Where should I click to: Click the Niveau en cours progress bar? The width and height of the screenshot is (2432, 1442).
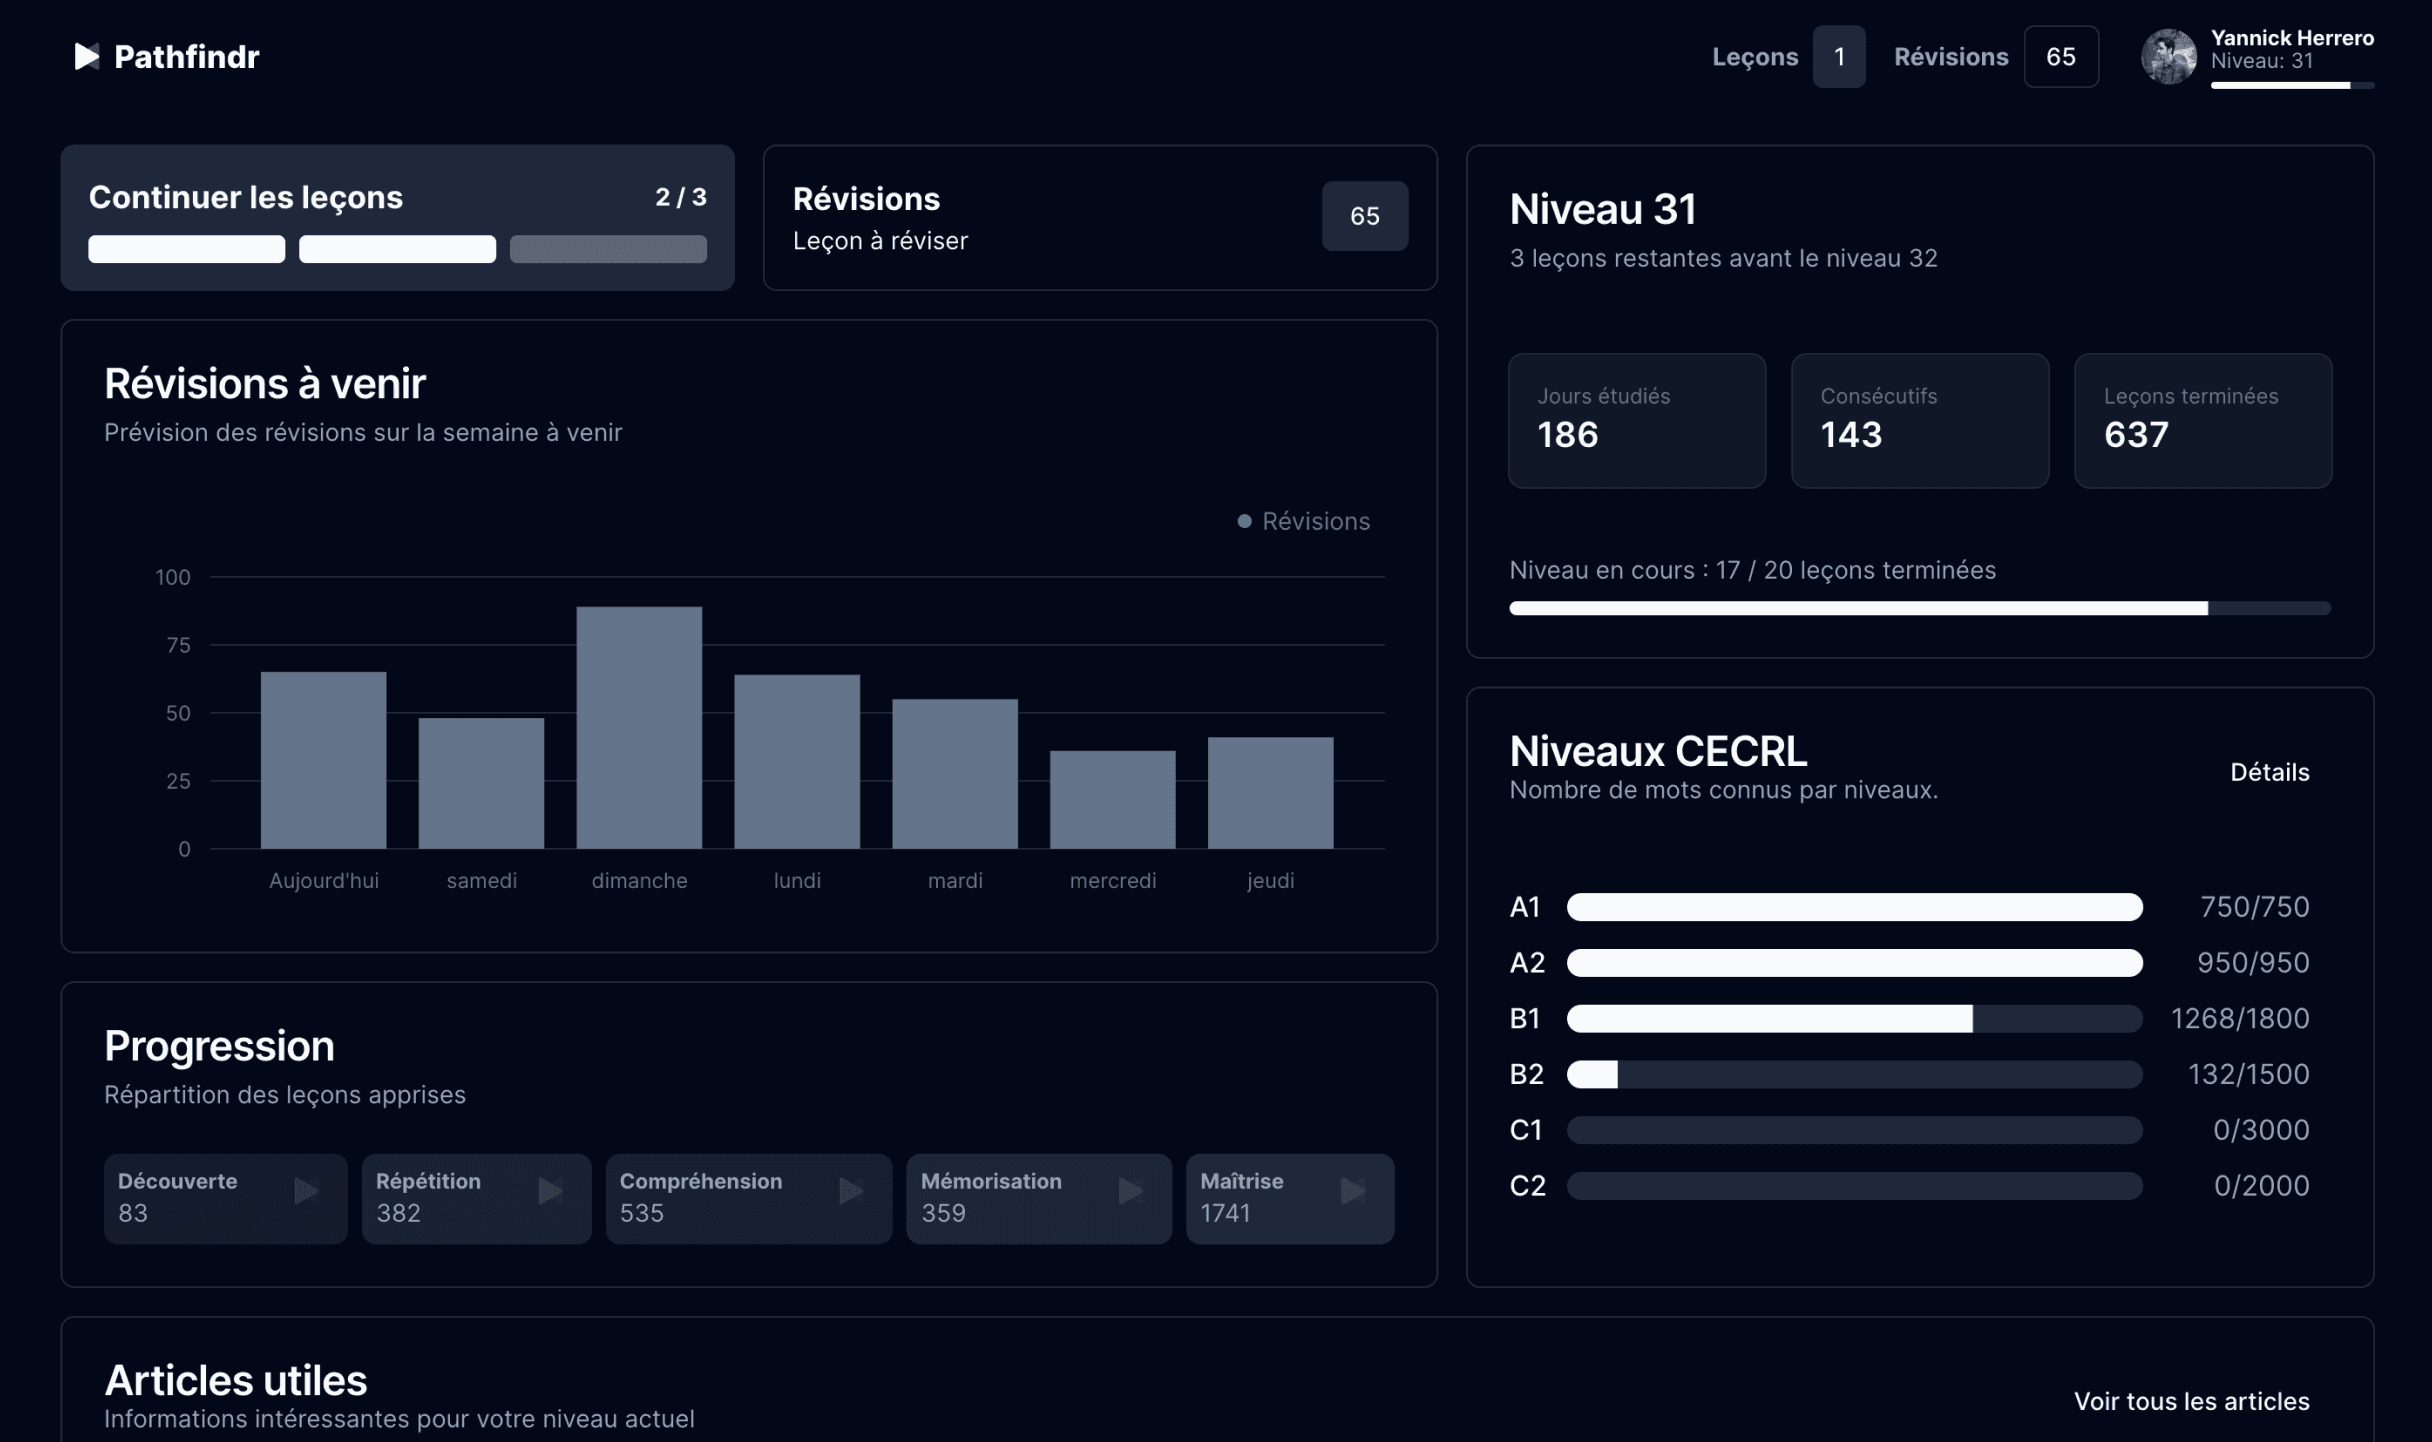click(1918, 608)
